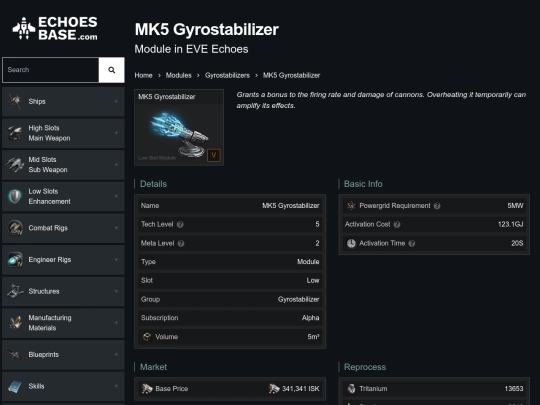This screenshot has width=540, height=405.
Task: Expand the Mid Slots Sub Weapon arrow
Action: click(x=116, y=165)
